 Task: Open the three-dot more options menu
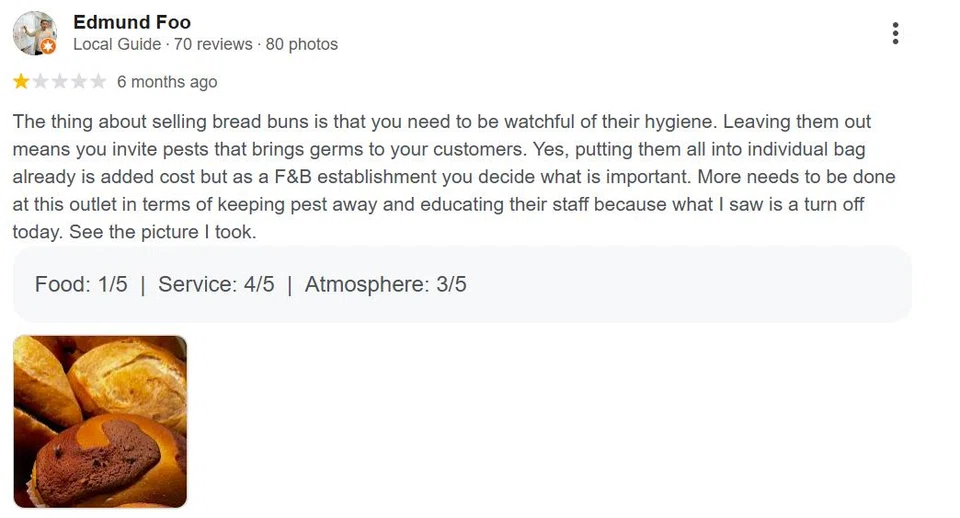click(895, 33)
